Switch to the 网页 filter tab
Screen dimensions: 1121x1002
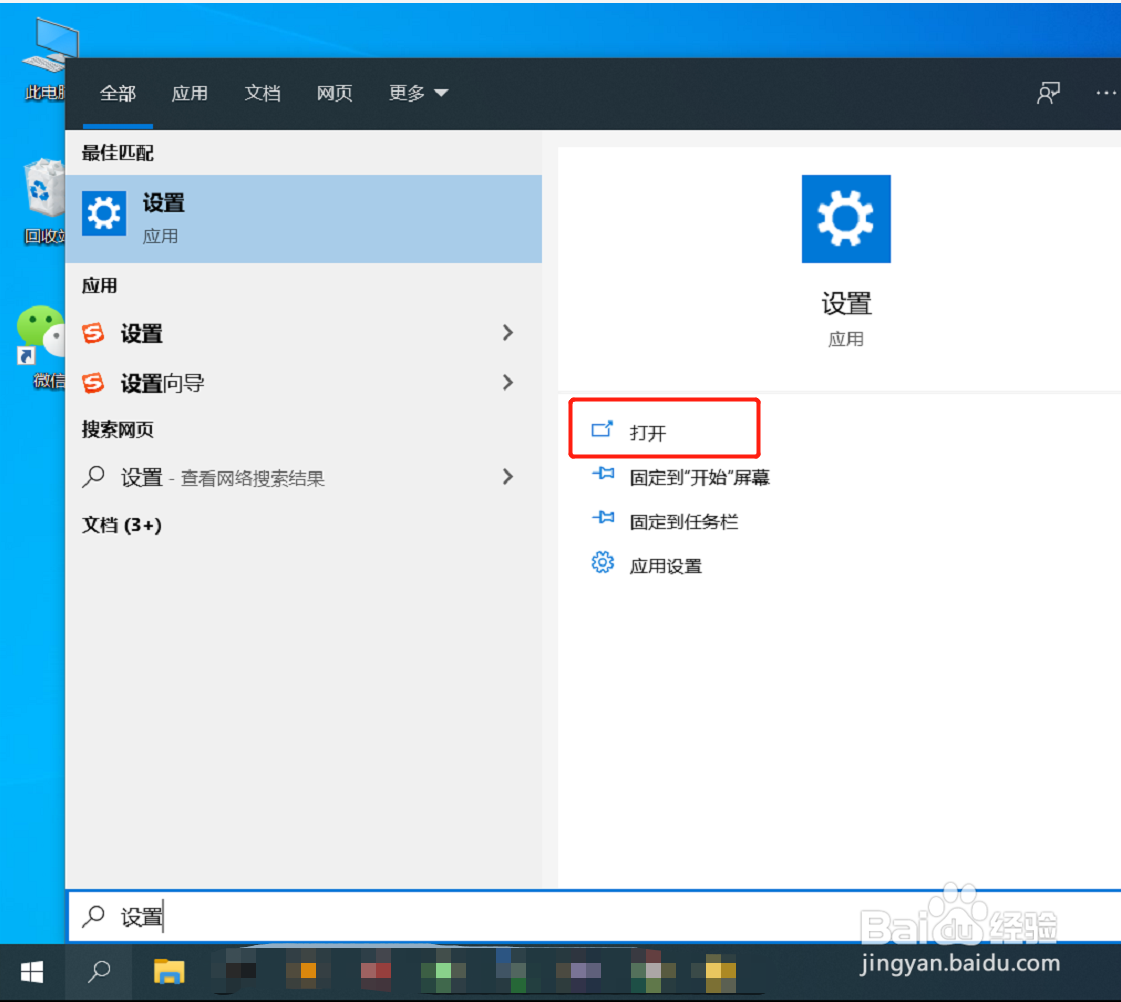click(x=334, y=92)
